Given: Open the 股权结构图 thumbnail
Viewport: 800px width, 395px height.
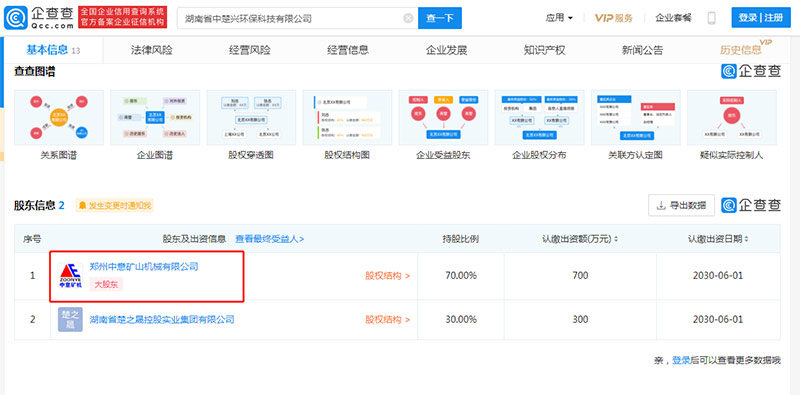Looking at the screenshot, I should pos(347,118).
